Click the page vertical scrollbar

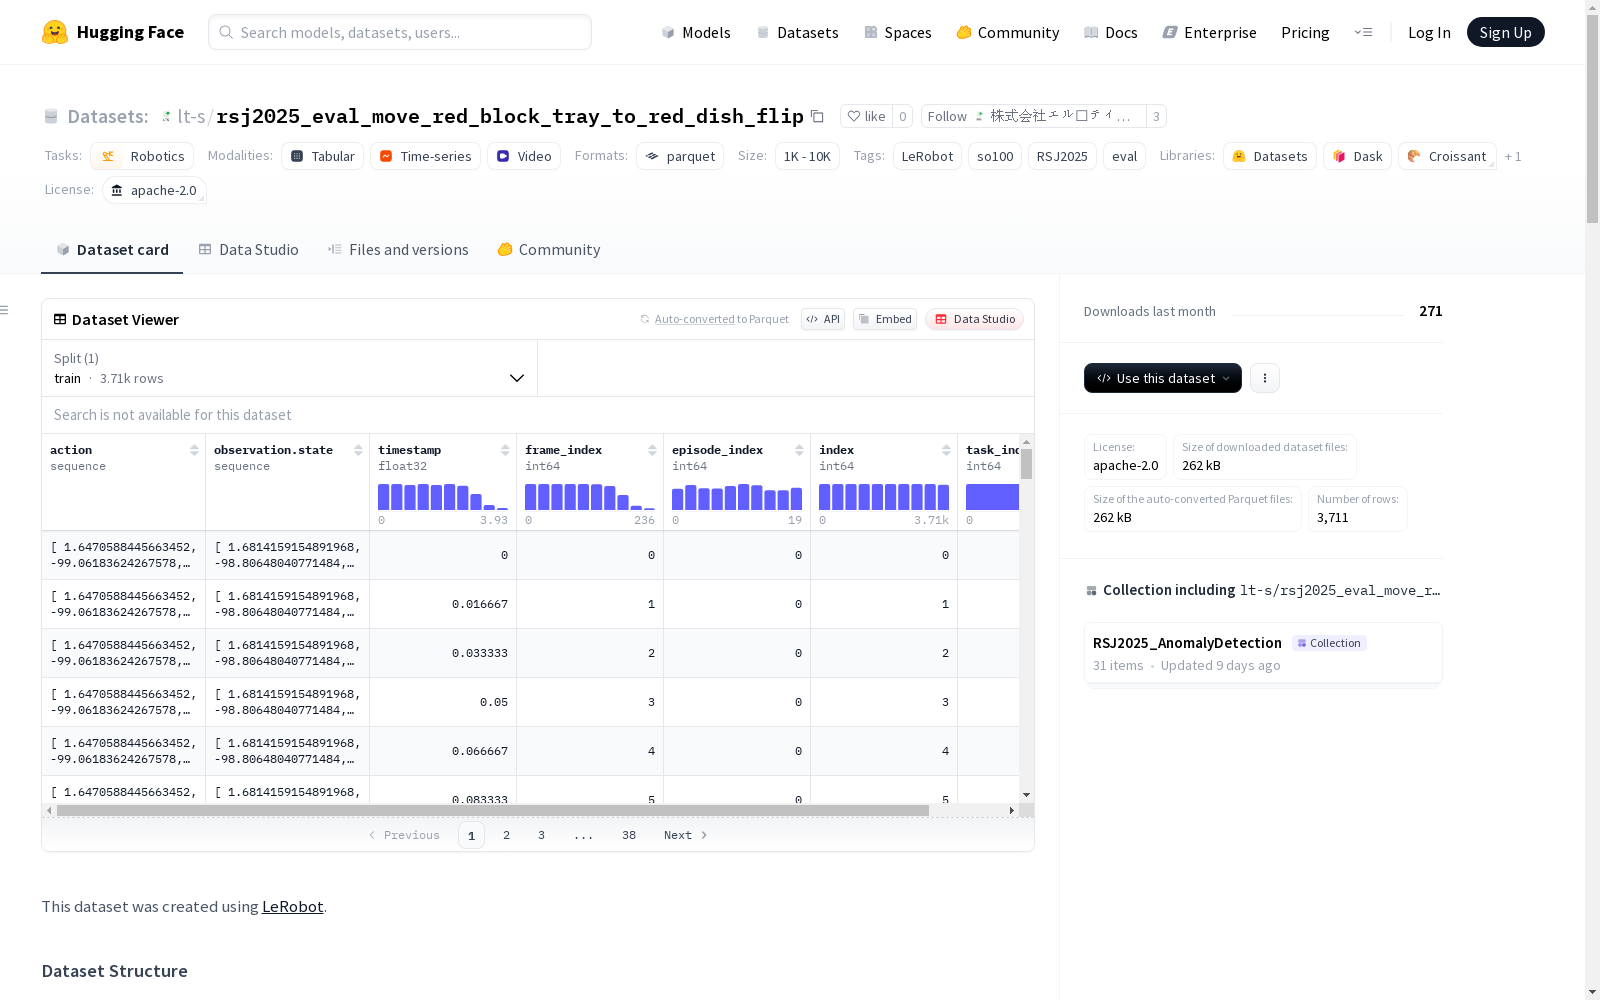coord(1592,118)
